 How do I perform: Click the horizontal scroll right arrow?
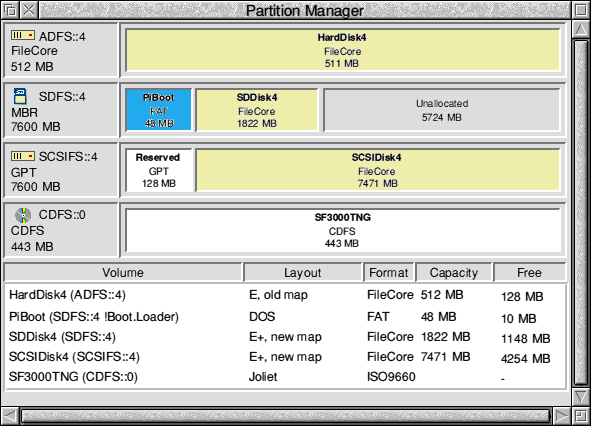[x=562, y=416]
